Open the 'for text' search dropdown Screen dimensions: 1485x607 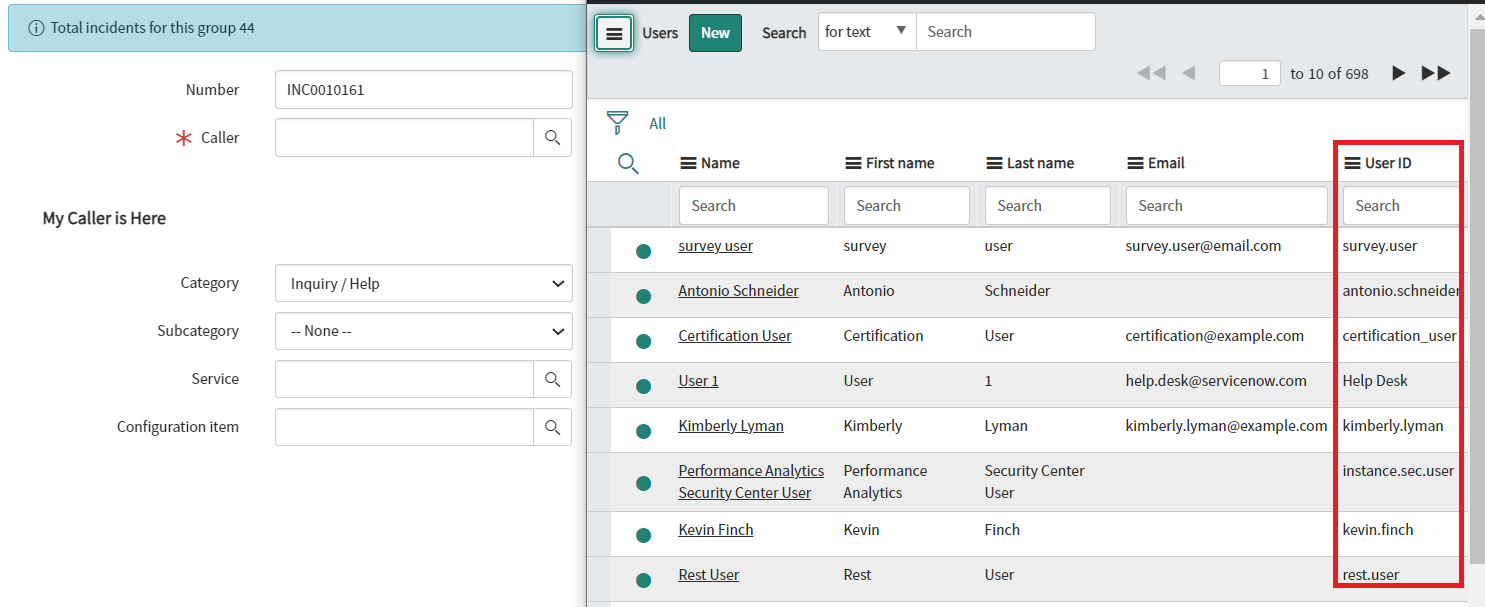point(866,32)
